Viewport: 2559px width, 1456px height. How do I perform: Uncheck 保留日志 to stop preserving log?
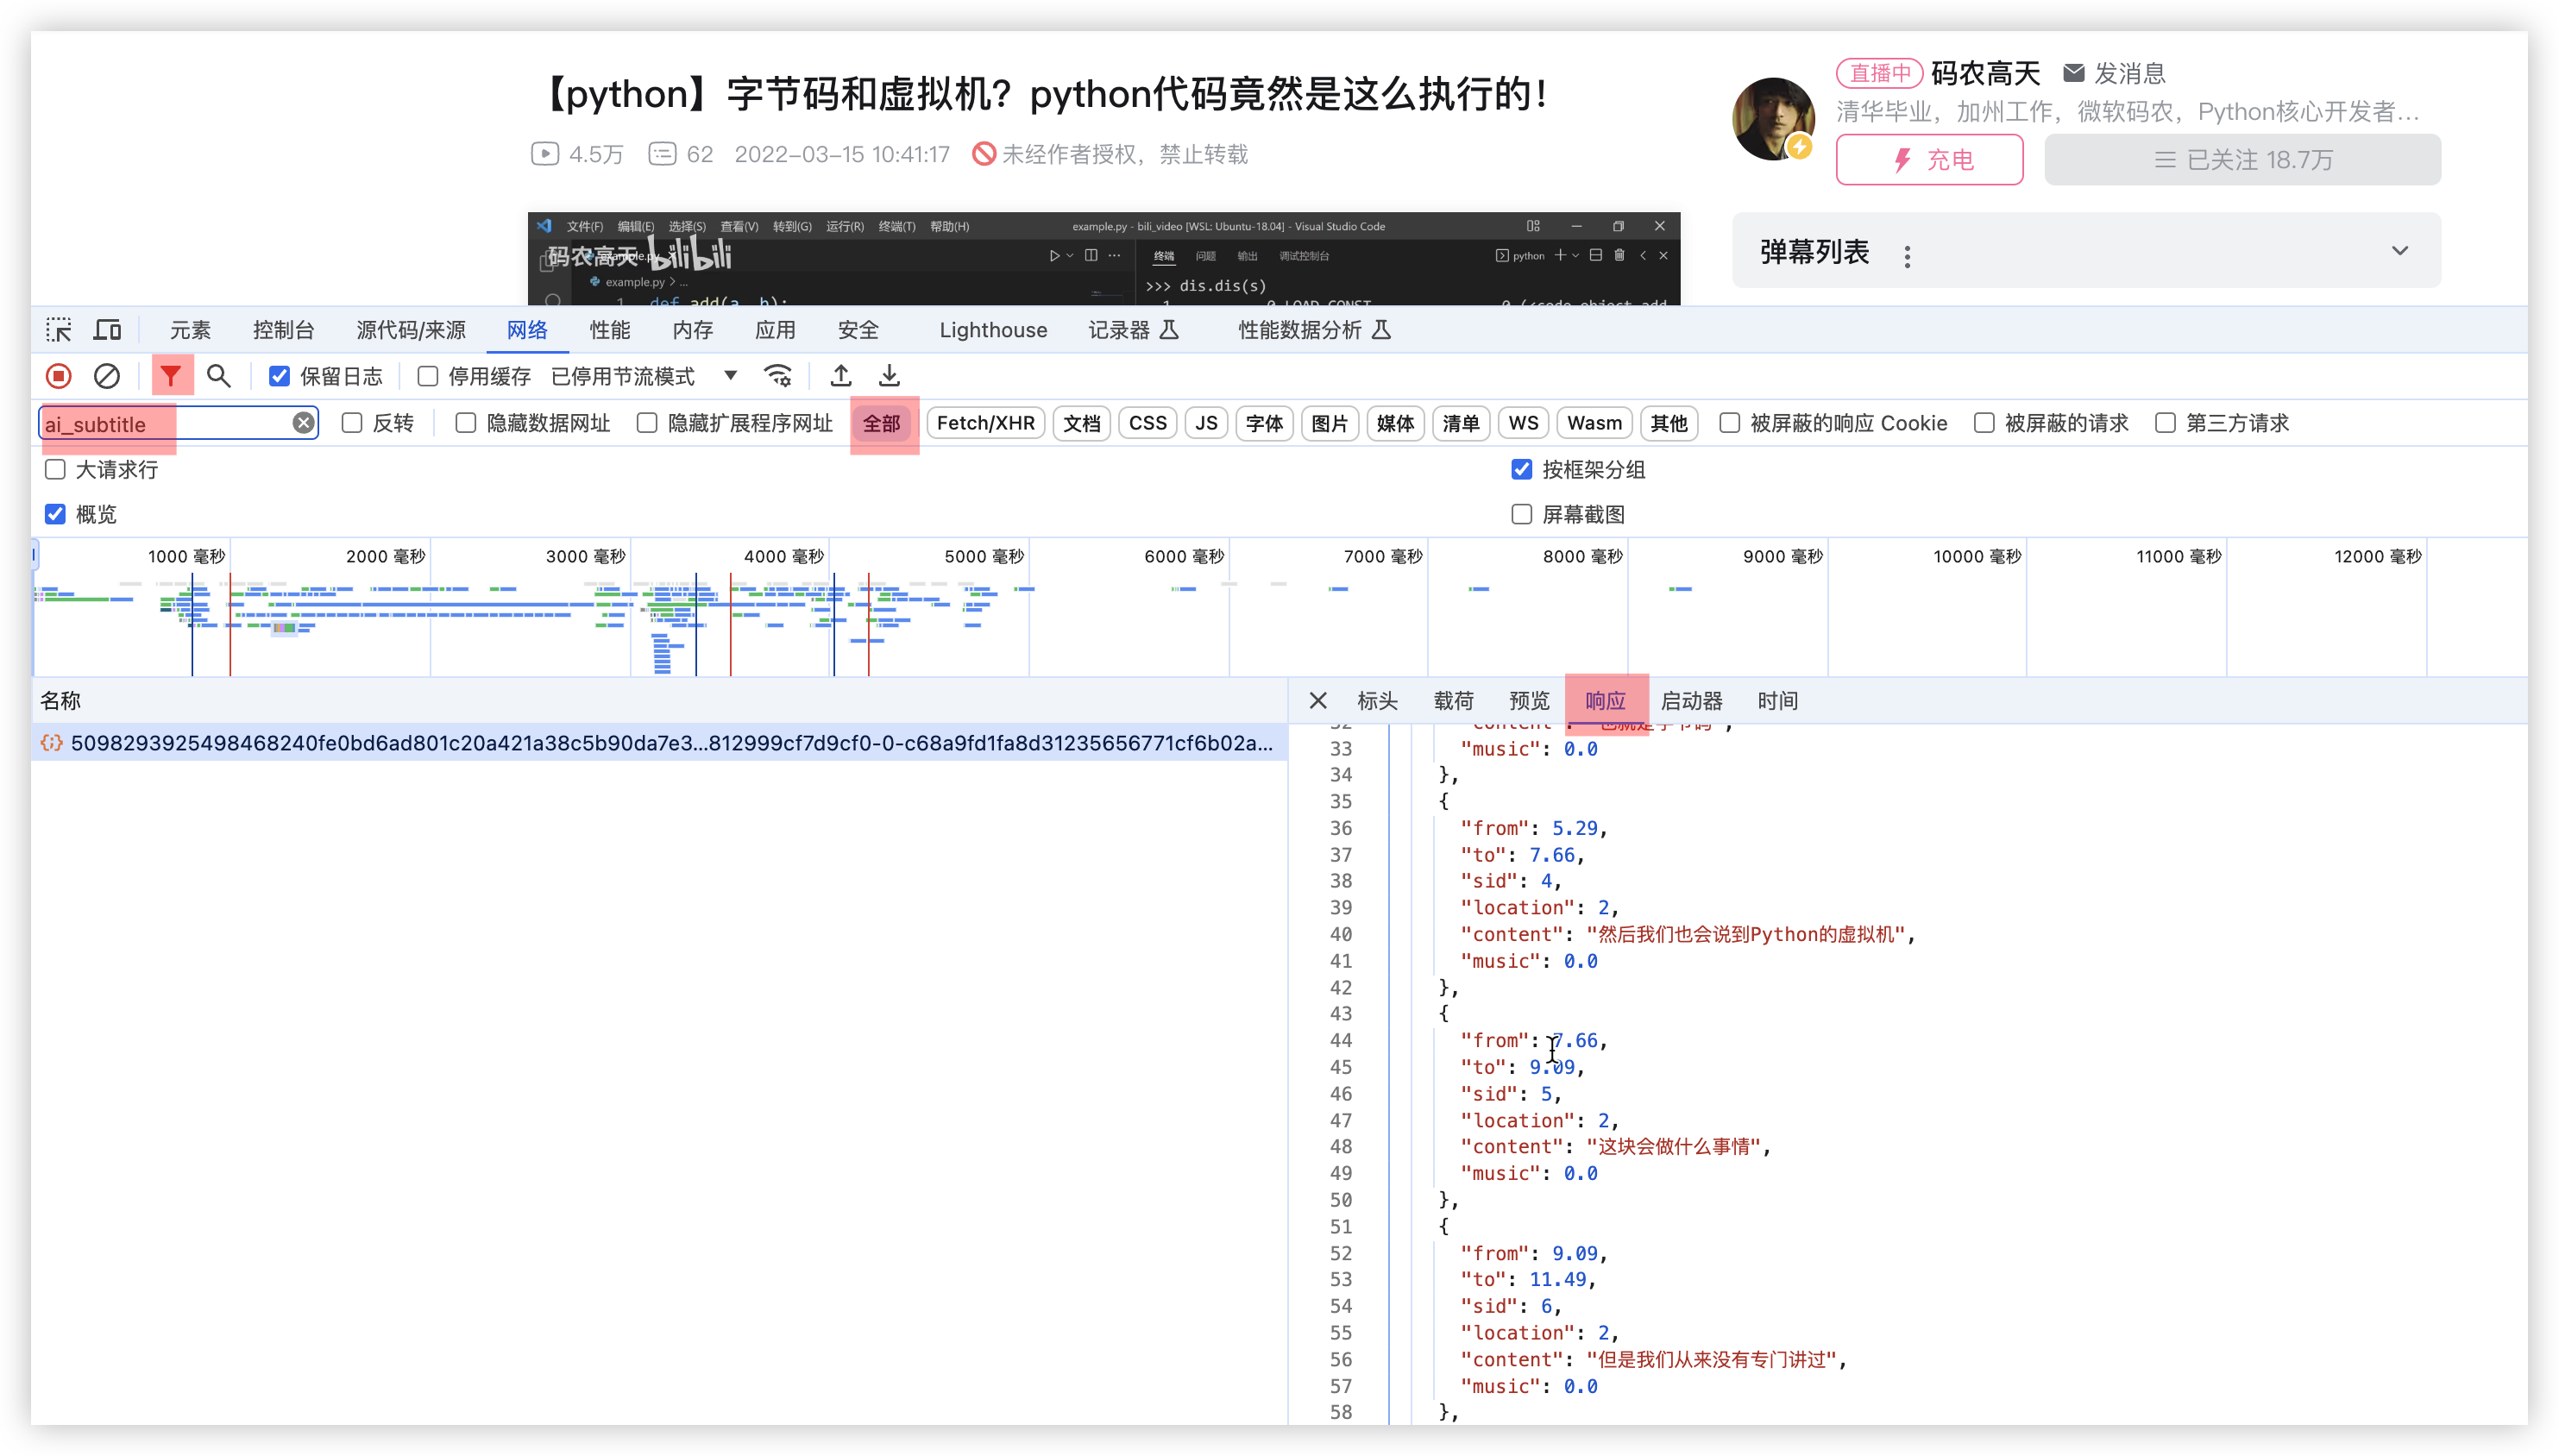point(279,376)
